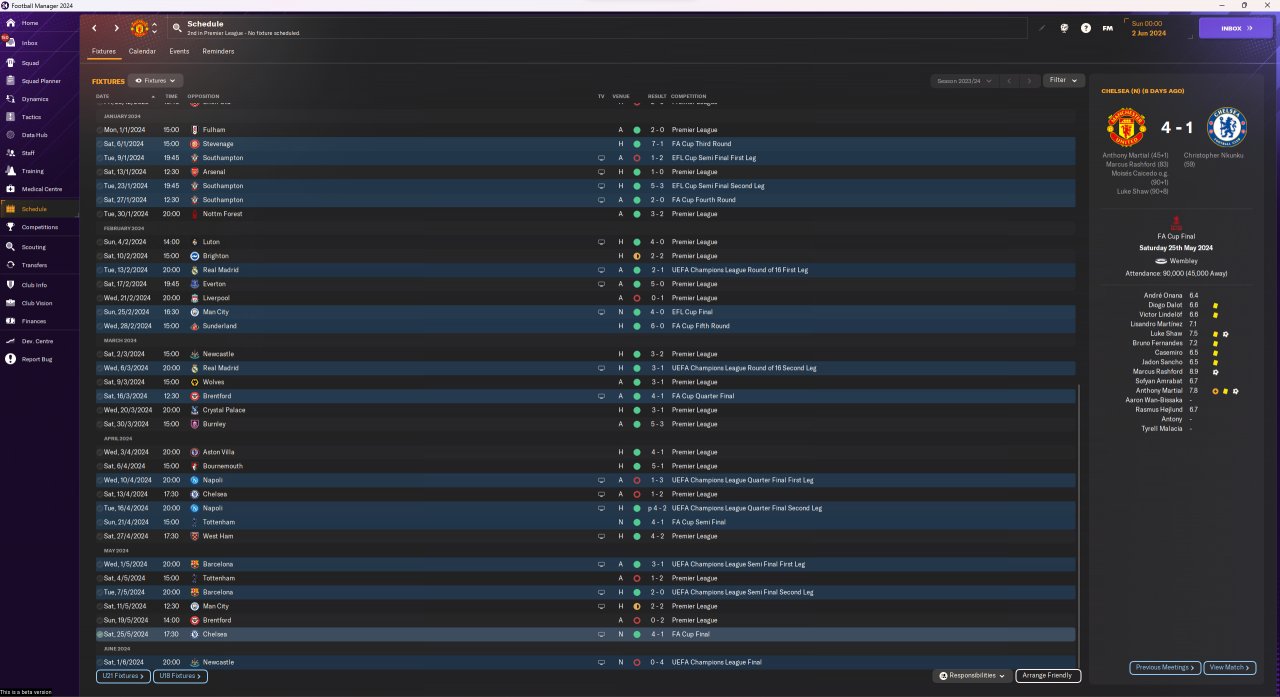Open the Transfers arrows icon
Image resolution: width=1280 pixels, height=697 pixels.
[x=9, y=265]
